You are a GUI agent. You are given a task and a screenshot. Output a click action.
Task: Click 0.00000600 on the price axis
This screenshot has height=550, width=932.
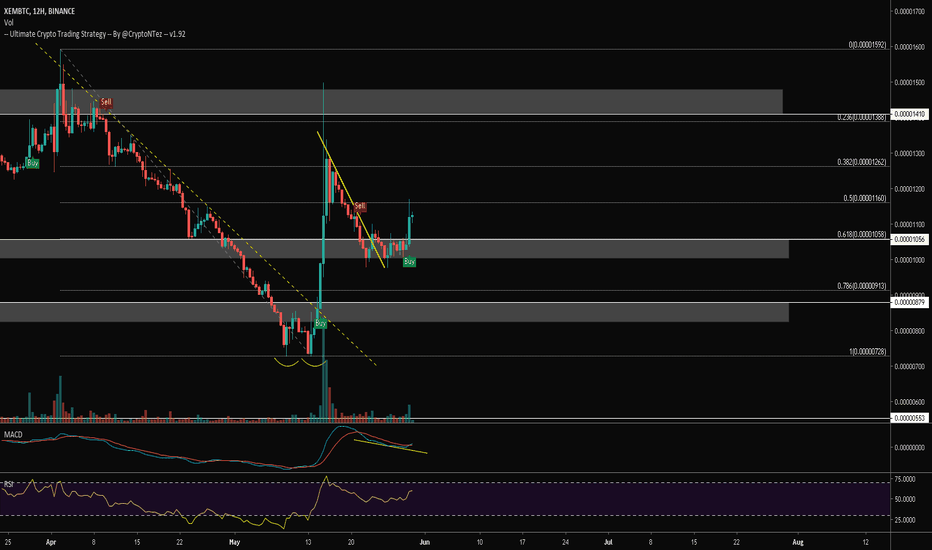tap(909, 403)
